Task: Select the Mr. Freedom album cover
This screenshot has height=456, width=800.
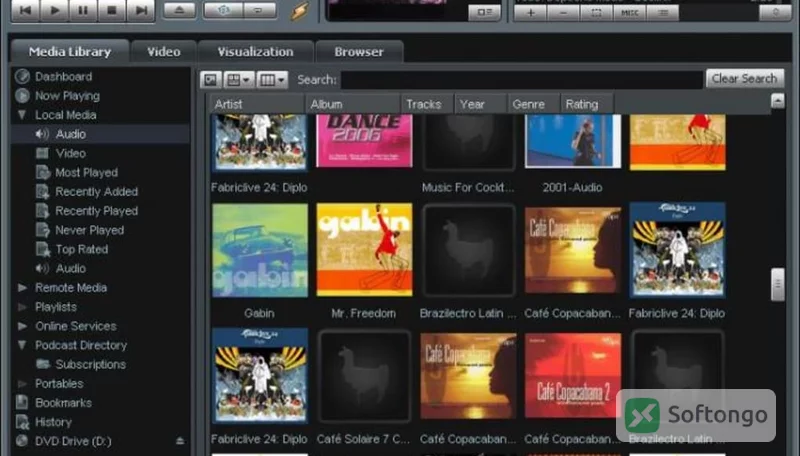Action: tap(364, 249)
